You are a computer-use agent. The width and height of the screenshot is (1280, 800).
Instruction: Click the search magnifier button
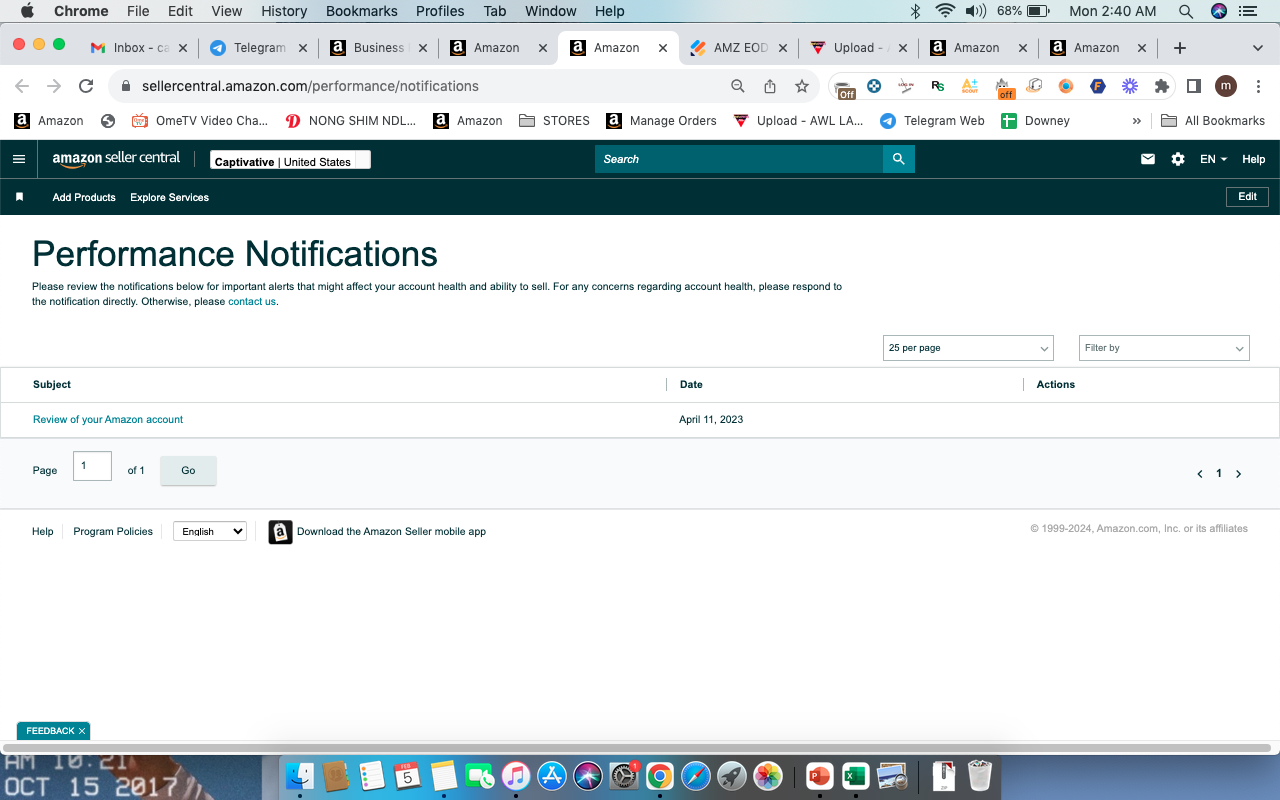click(898, 159)
